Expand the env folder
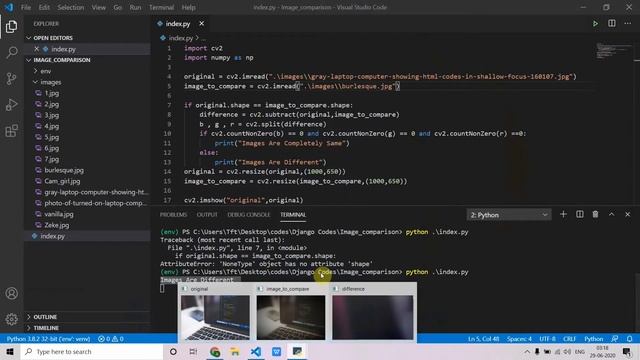The image size is (640, 360). (45, 71)
